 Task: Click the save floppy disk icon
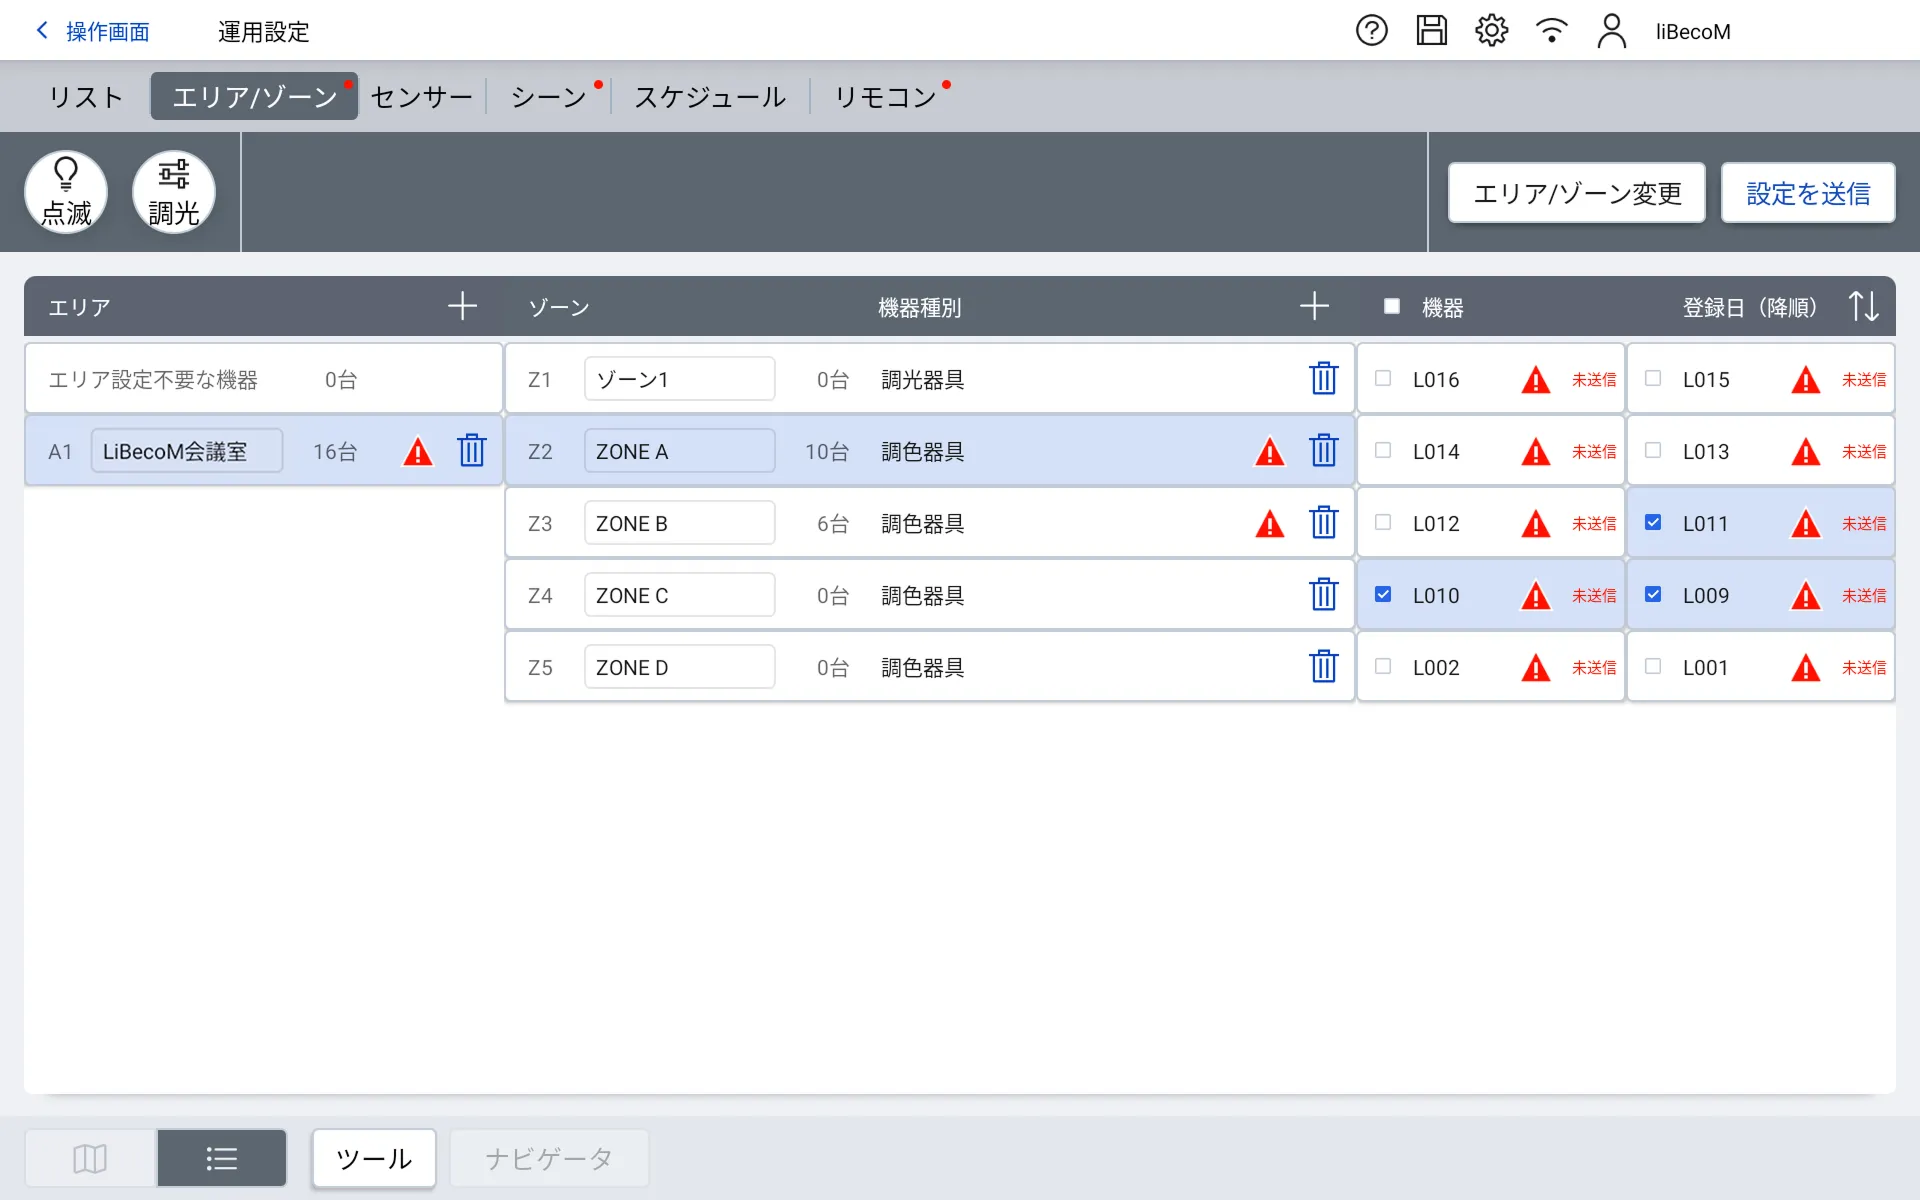1431,31
